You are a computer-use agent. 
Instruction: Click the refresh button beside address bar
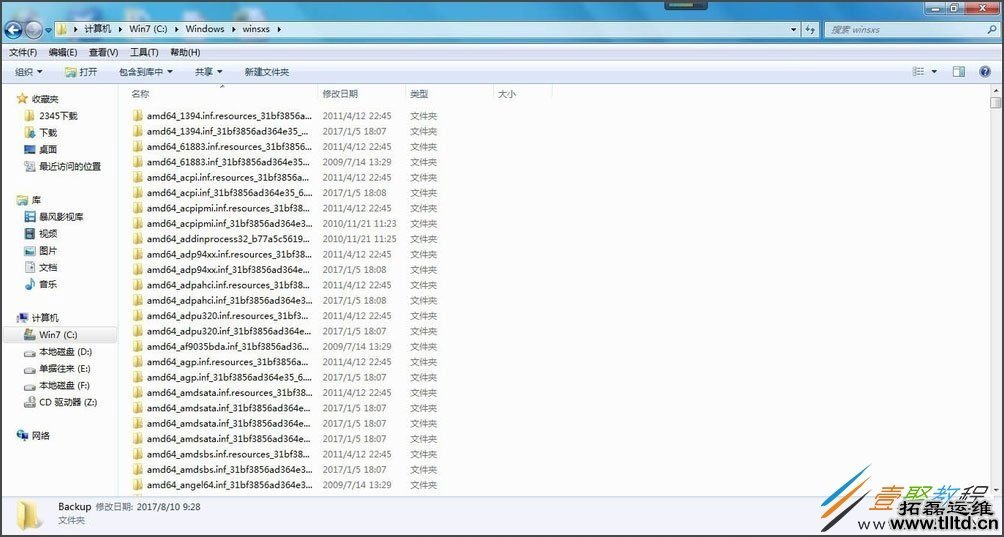(x=811, y=29)
